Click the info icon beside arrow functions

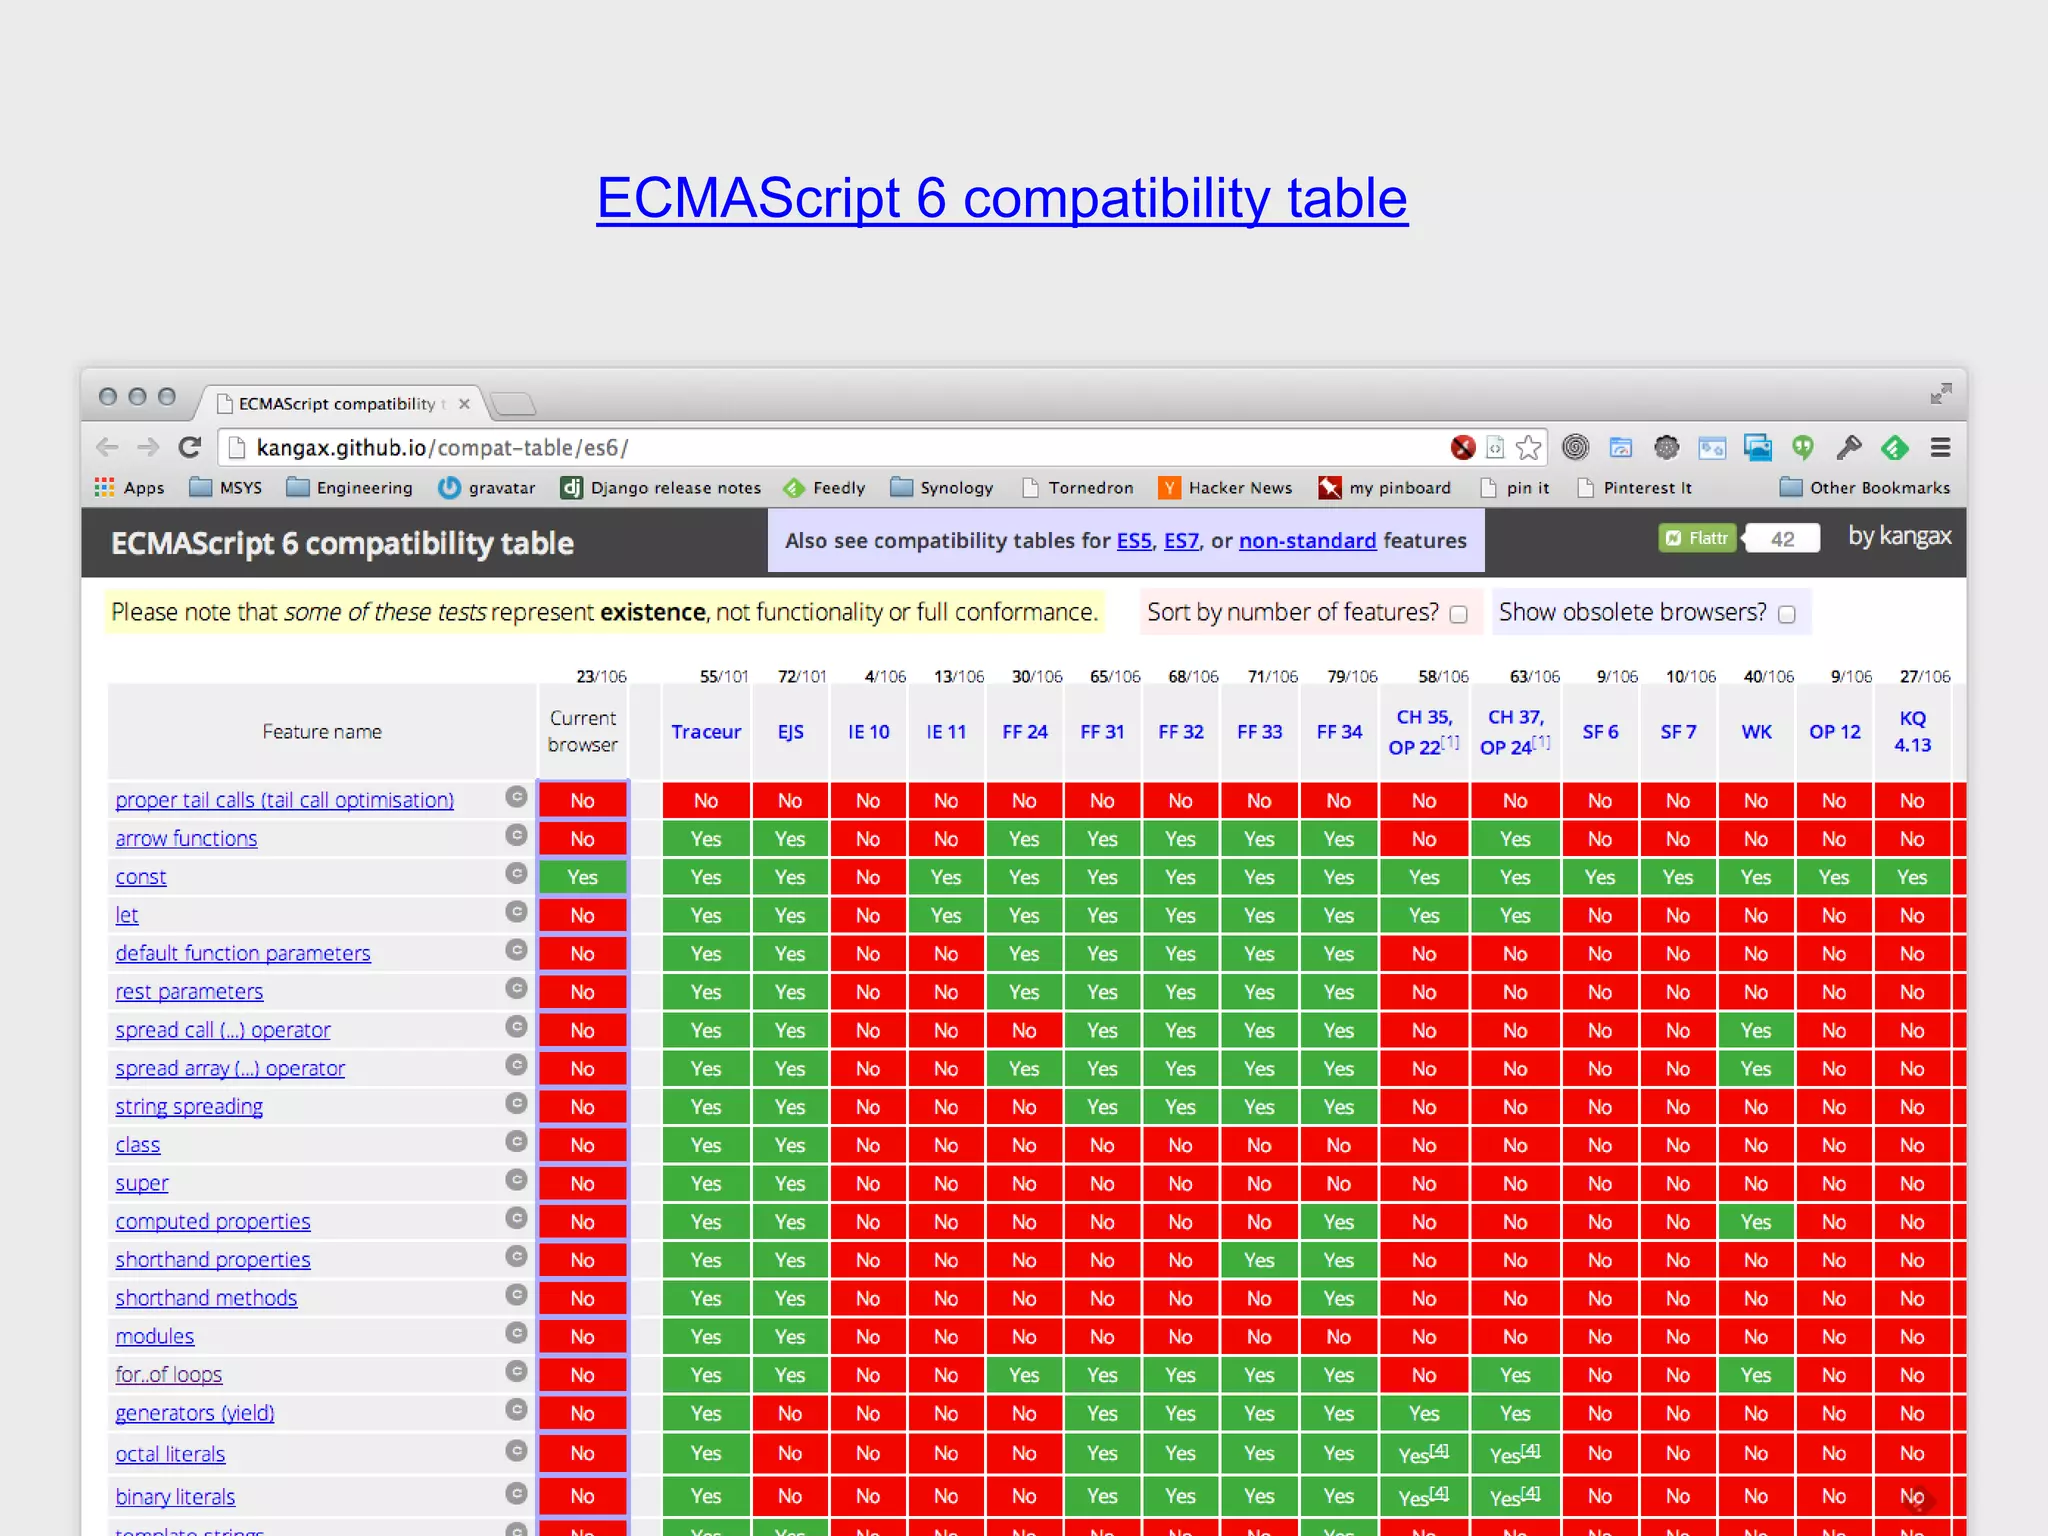tap(516, 835)
